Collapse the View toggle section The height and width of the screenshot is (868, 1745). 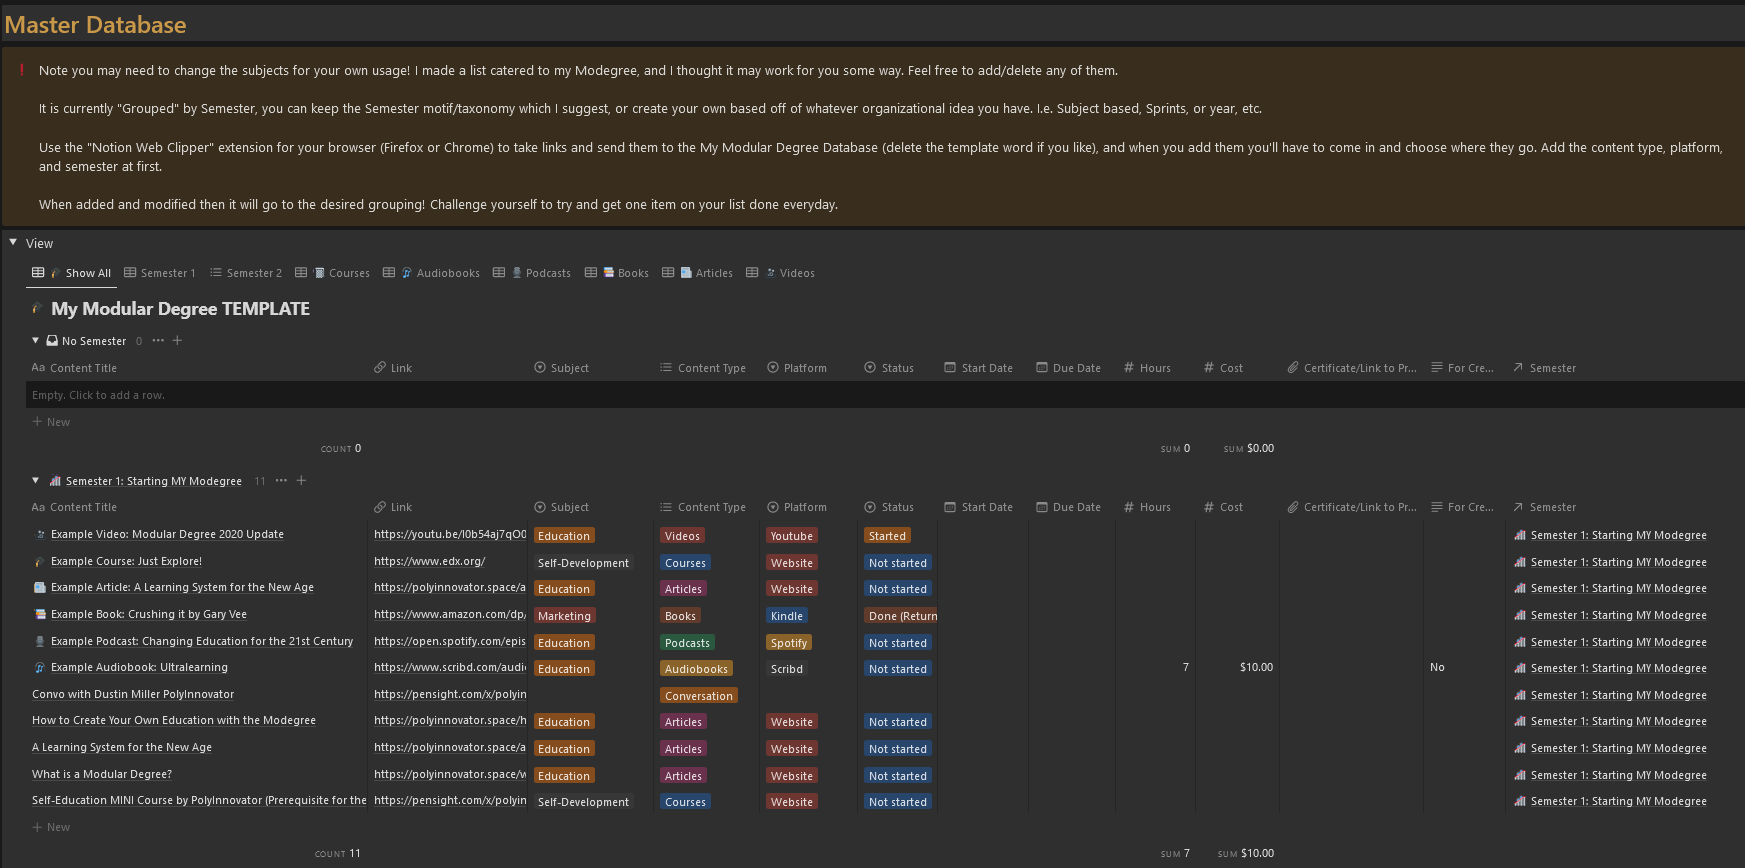13,243
